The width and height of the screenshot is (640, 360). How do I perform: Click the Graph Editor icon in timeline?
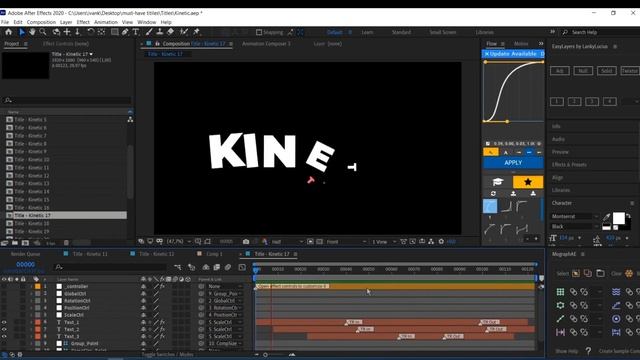tap(242, 267)
